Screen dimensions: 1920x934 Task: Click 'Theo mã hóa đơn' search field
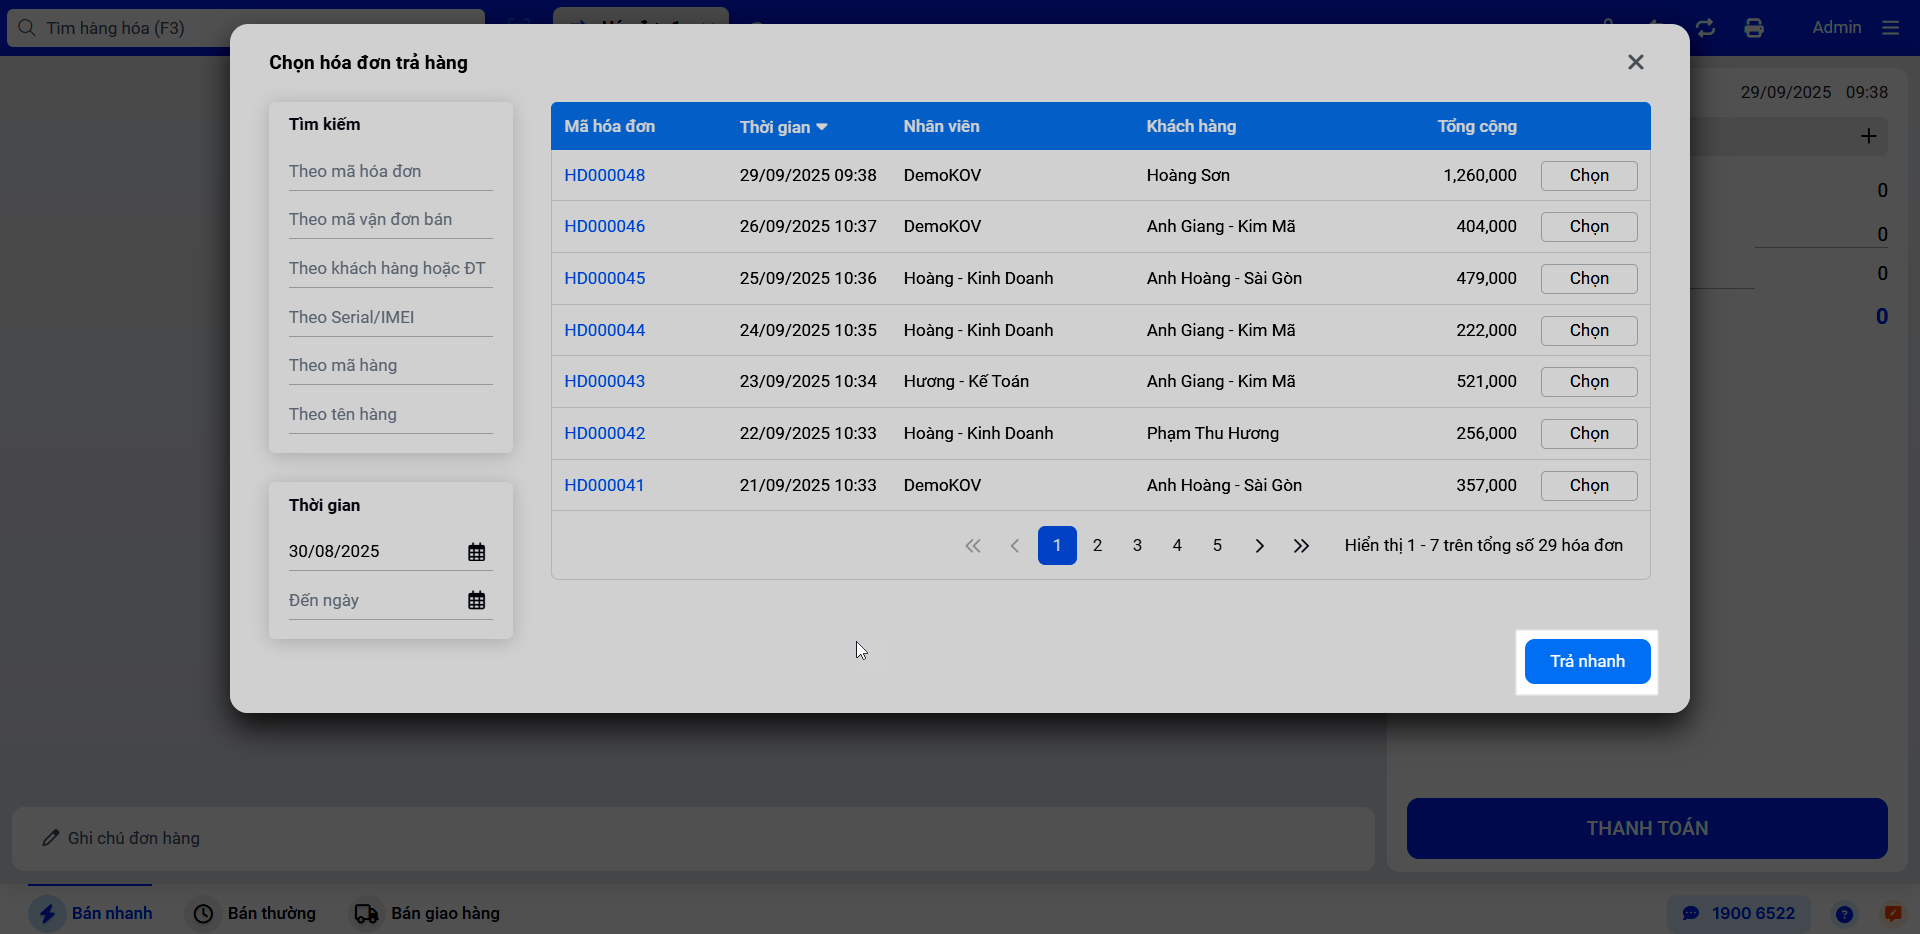tap(390, 172)
